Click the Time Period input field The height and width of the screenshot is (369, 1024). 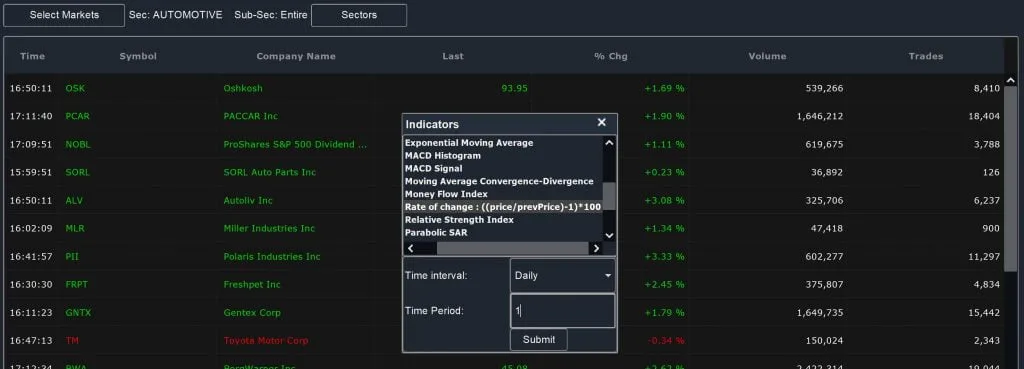(x=562, y=311)
